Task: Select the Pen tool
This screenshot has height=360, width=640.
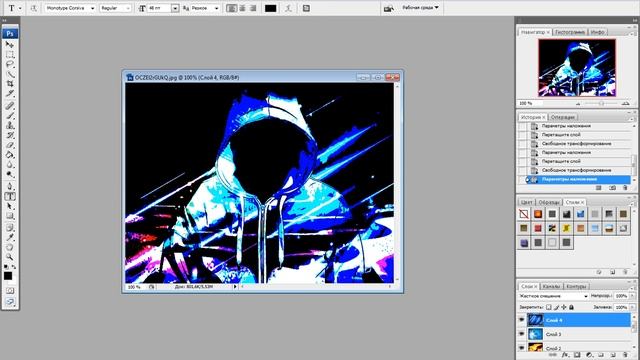Action: 10,187
